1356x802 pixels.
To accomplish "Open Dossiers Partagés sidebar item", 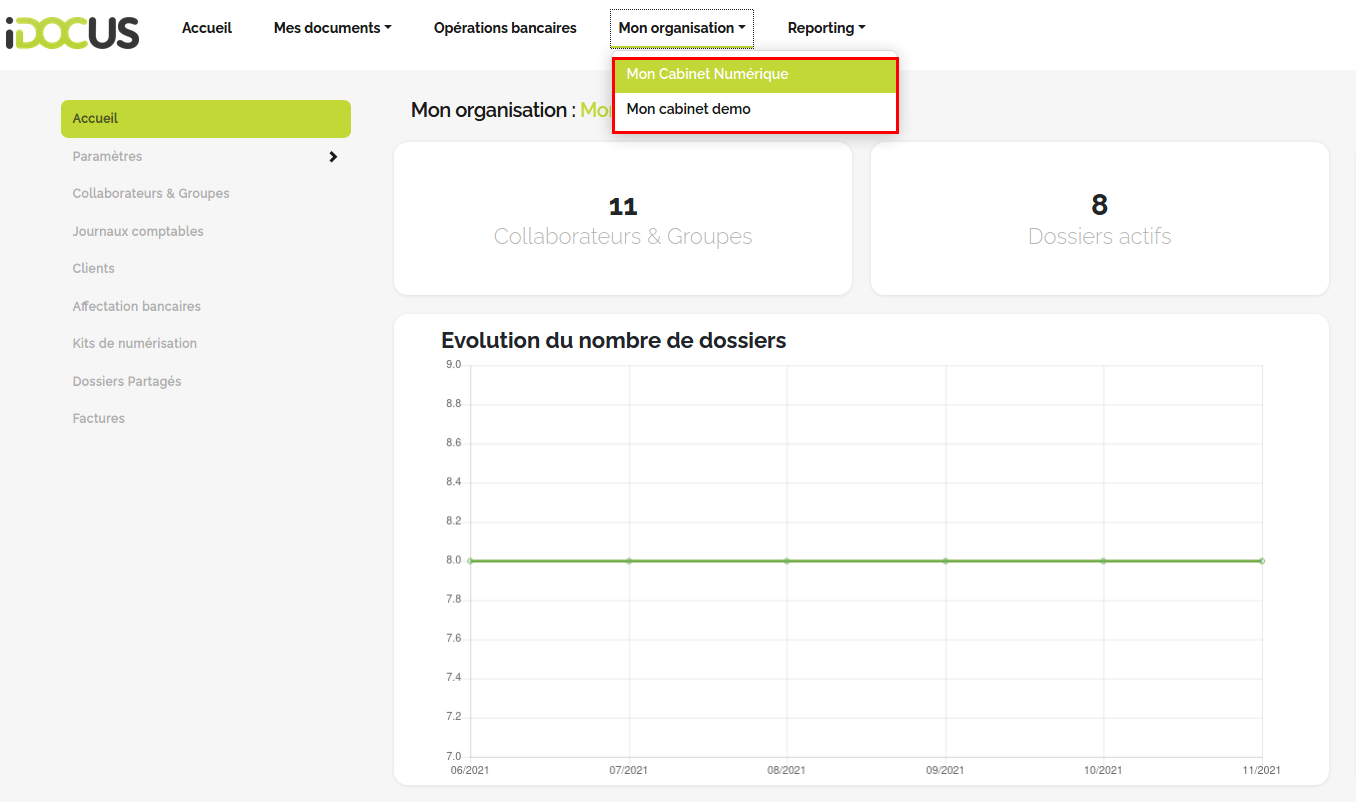I will [127, 382].
